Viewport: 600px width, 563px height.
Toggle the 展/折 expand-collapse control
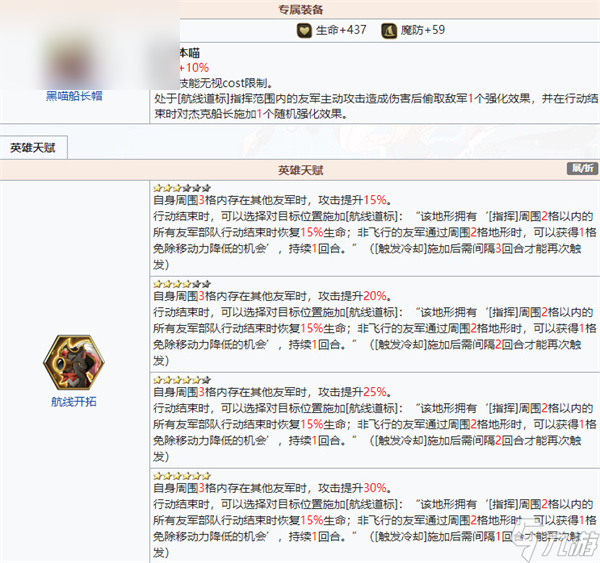coord(580,168)
